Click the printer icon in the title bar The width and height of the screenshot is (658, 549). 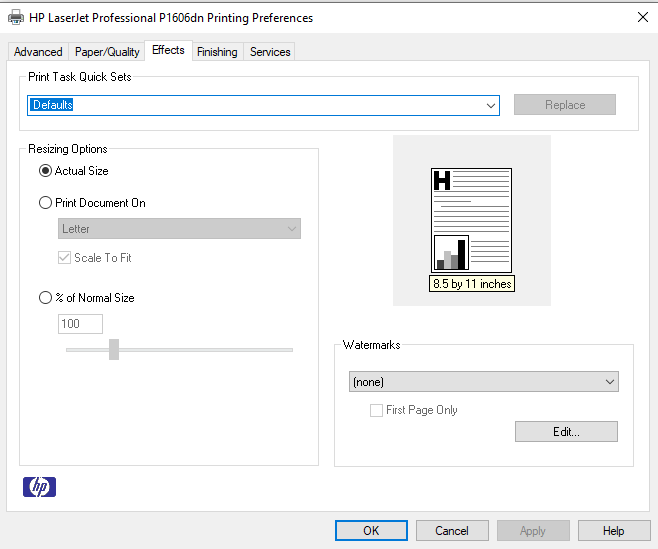[x=16, y=18]
